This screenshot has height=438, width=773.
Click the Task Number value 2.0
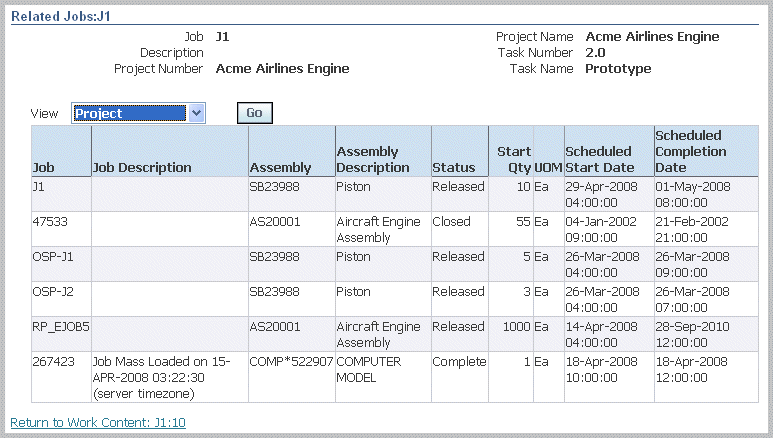[595, 53]
